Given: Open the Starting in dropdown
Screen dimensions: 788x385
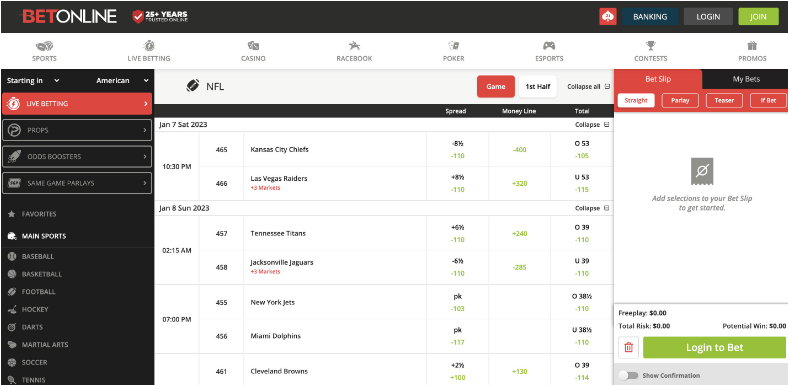Looking at the screenshot, I should tap(33, 80).
